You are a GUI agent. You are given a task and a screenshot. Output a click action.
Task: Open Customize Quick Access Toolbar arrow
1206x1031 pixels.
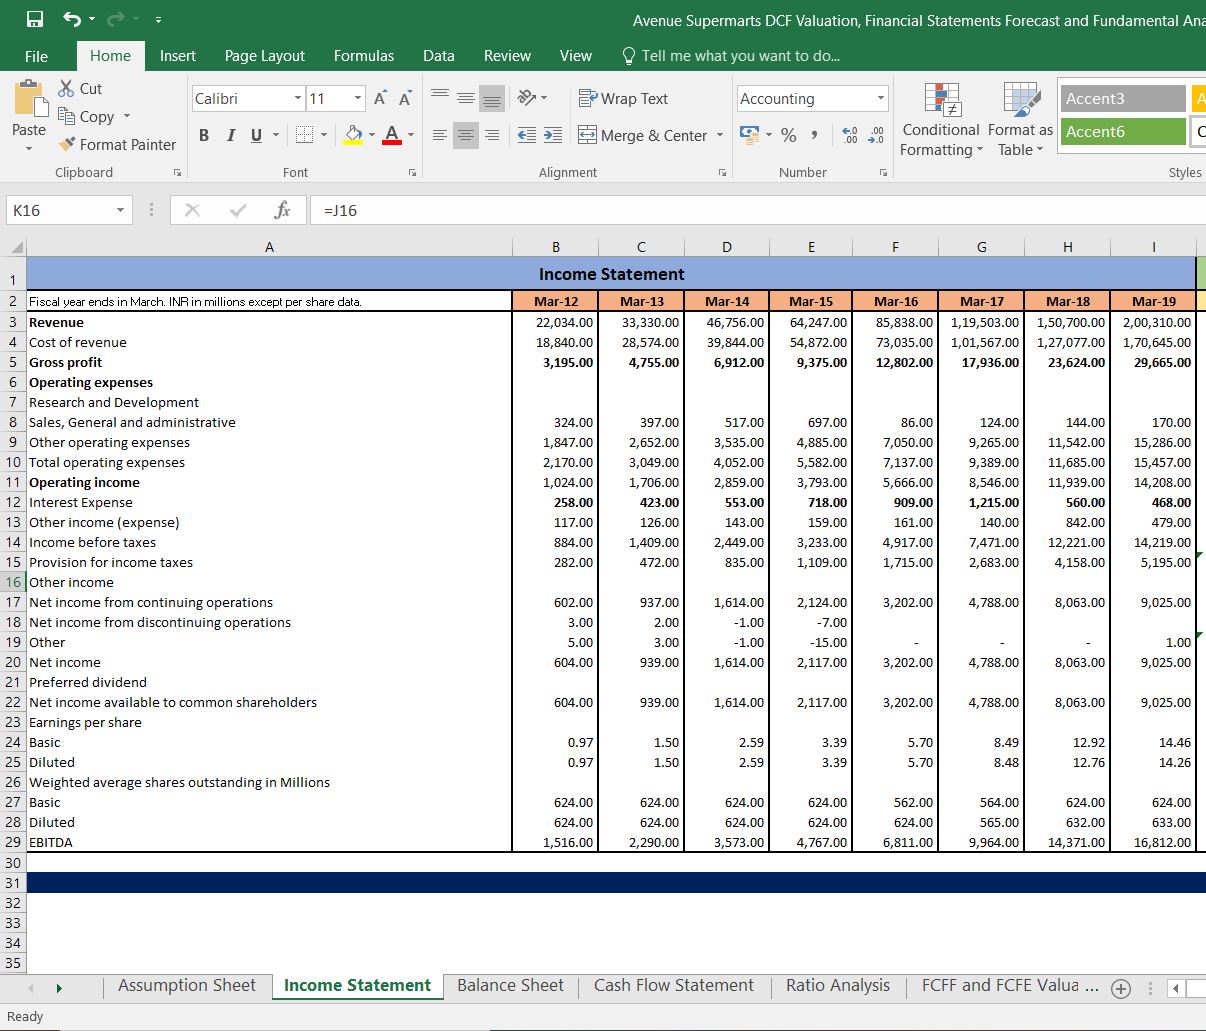coord(158,20)
